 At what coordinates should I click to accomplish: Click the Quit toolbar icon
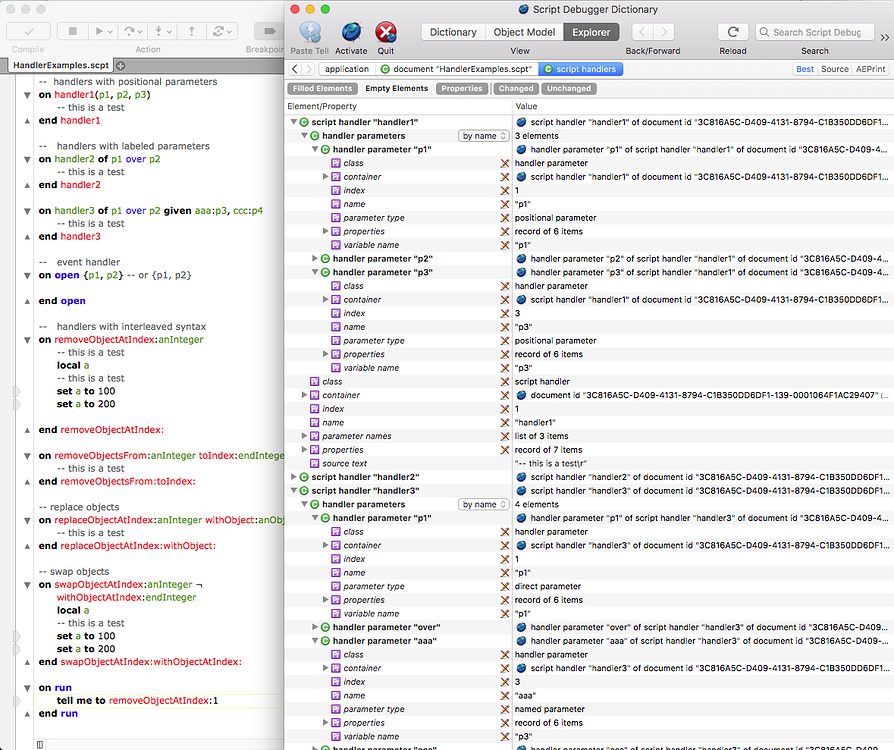click(386, 31)
